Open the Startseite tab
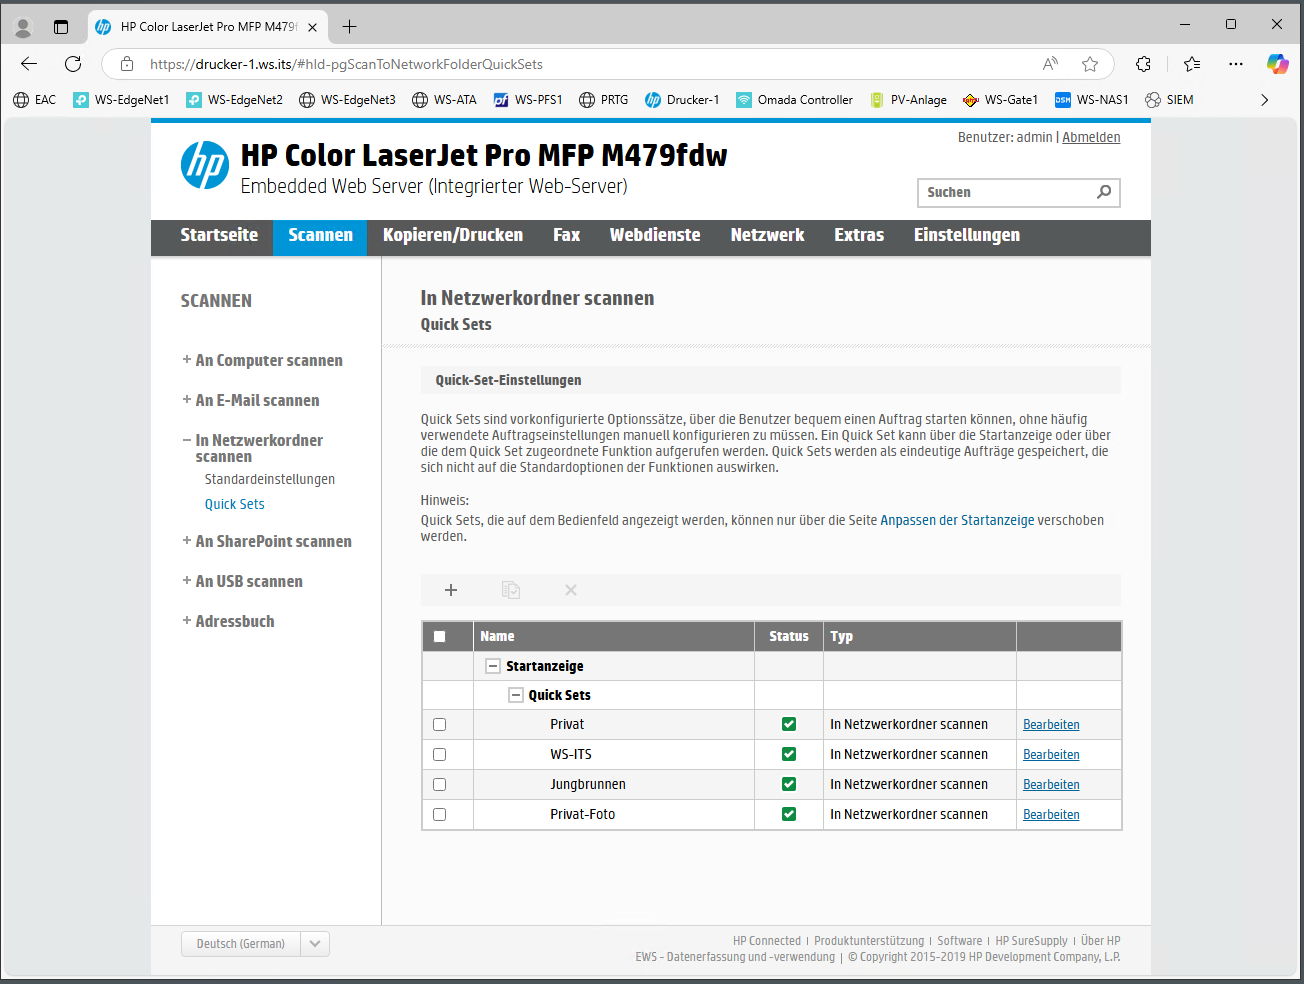This screenshot has width=1304, height=984. tap(219, 236)
